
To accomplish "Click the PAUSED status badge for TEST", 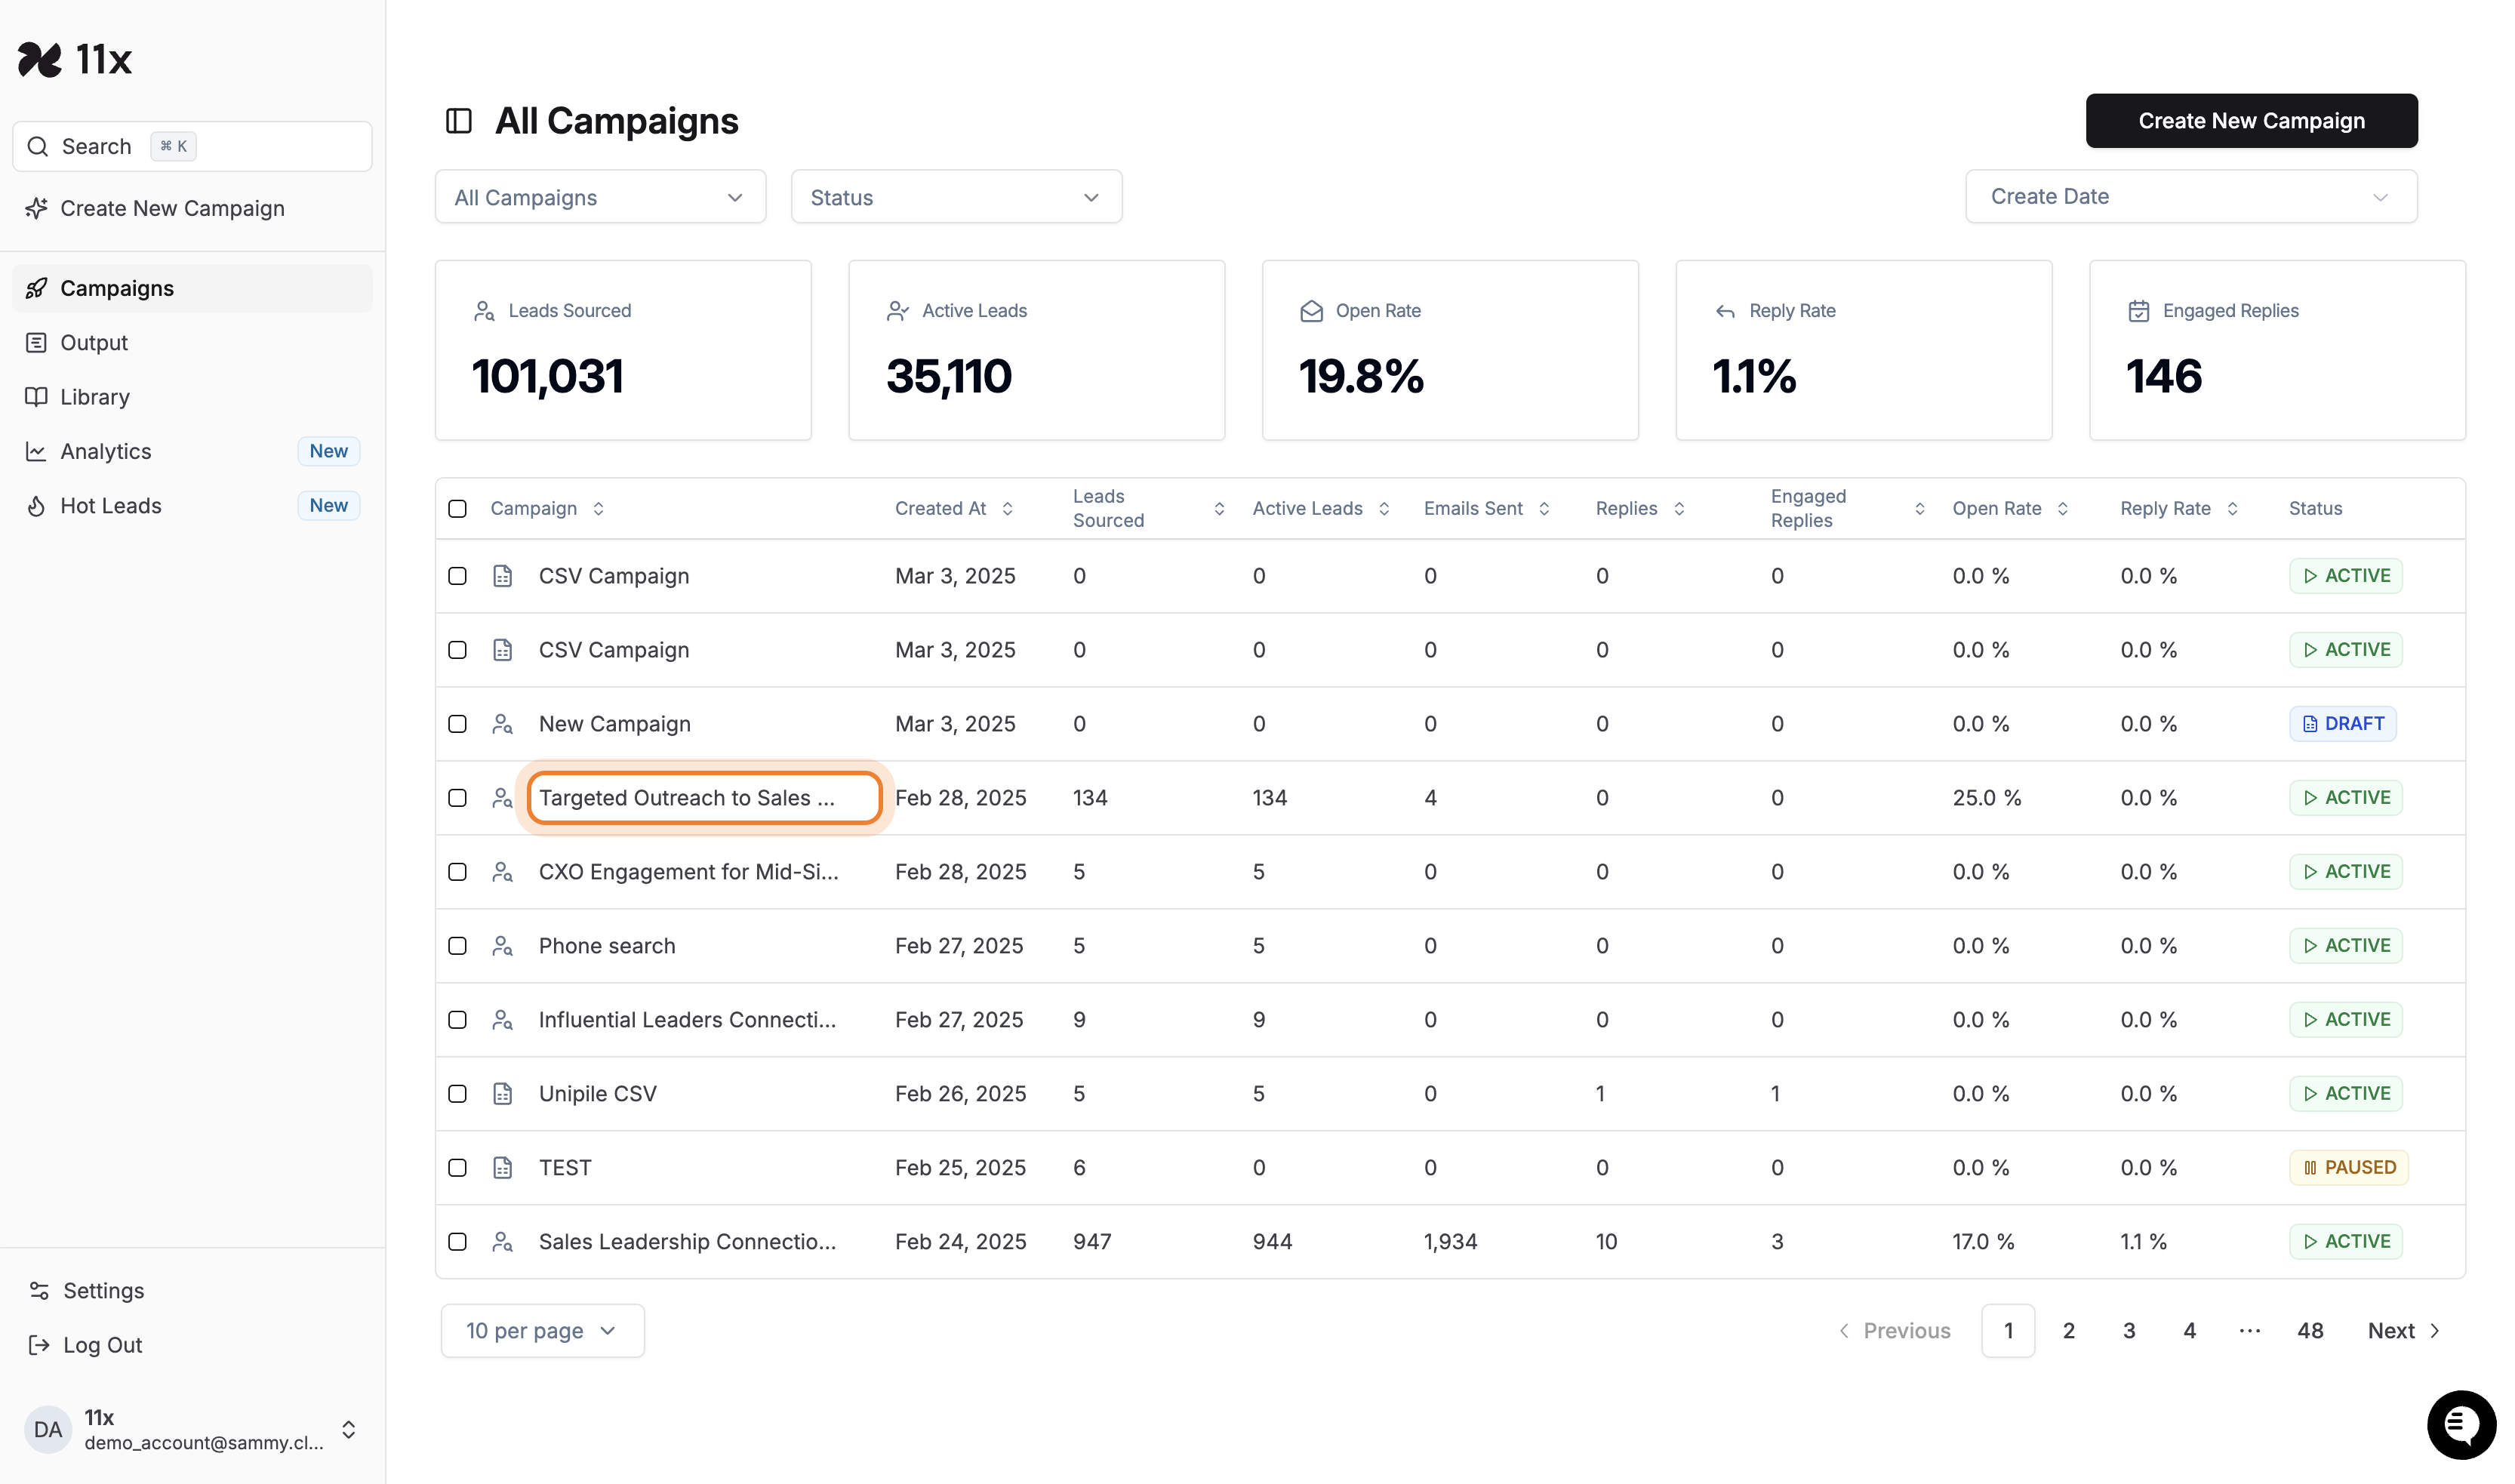I will coord(2348,1168).
